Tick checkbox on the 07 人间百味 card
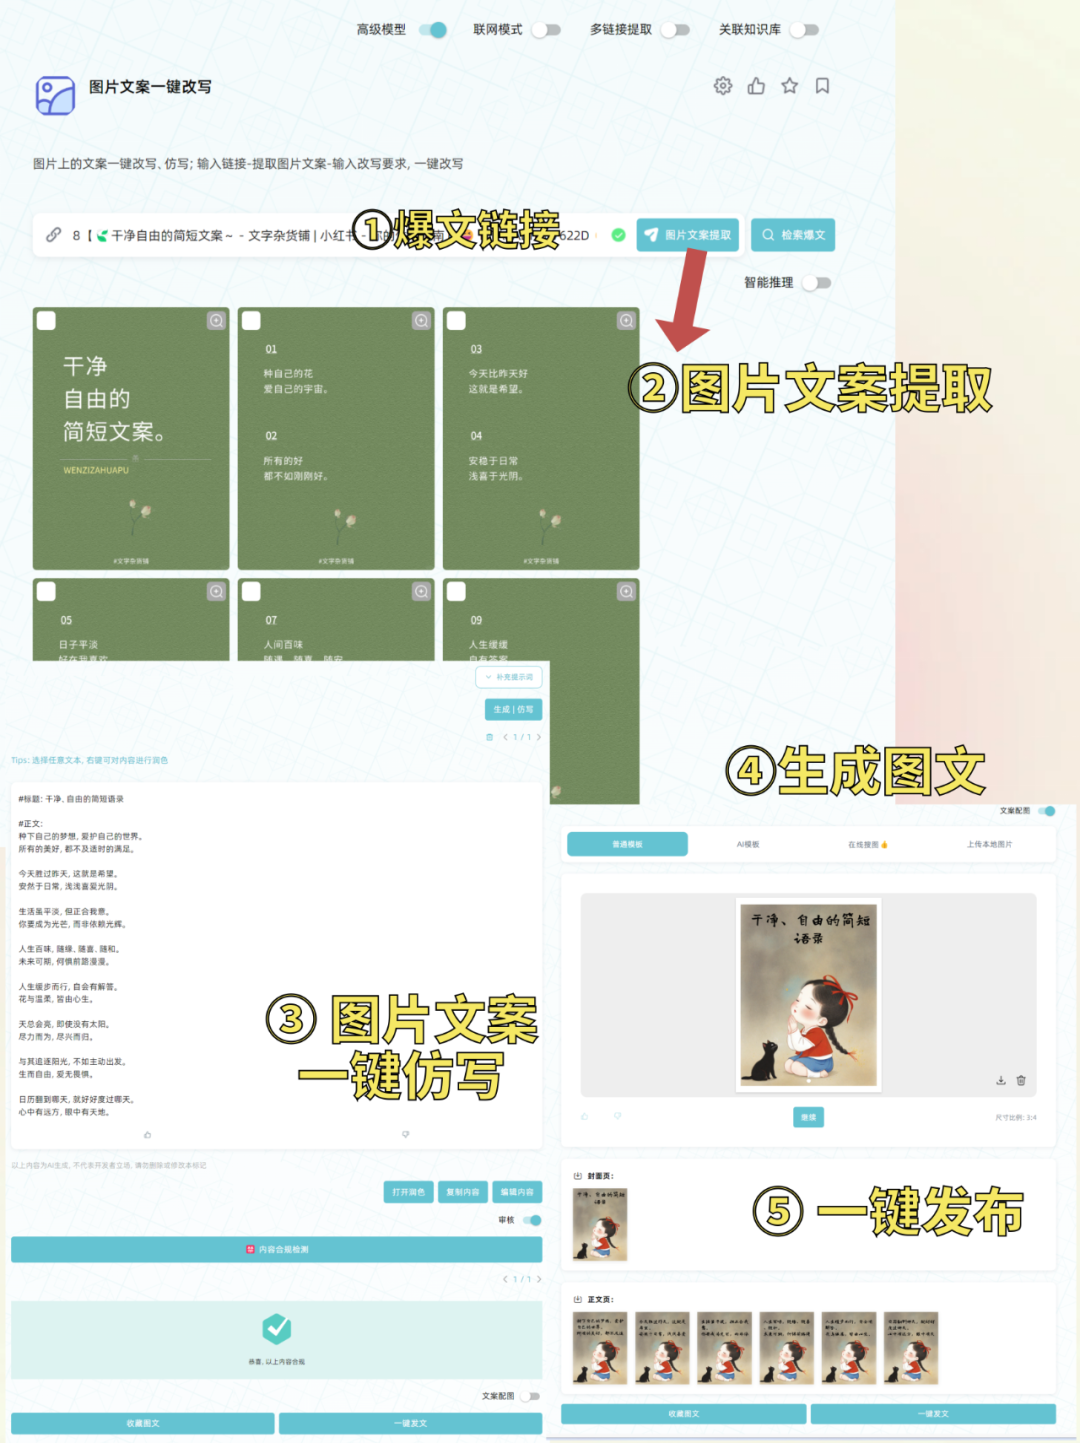Screen dimensions: 1080x1443 pyautogui.click(x=251, y=591)
